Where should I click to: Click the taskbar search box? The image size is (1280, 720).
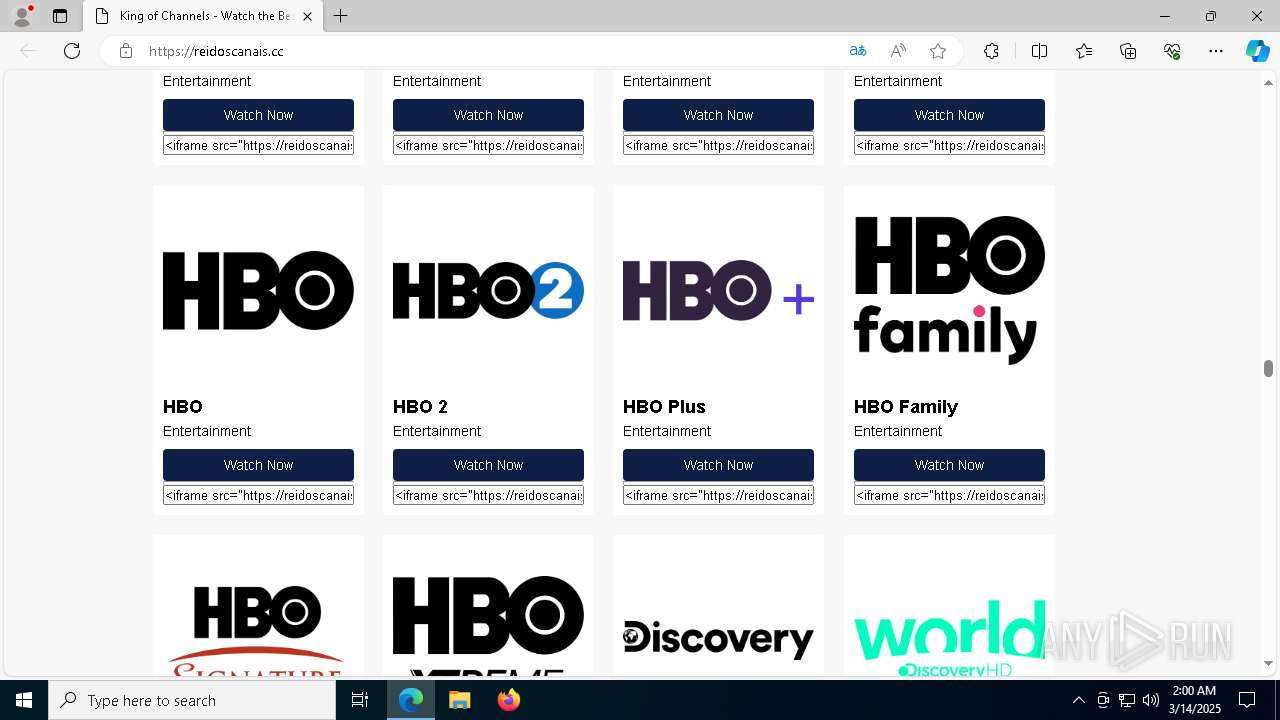[x=192, y=700]
